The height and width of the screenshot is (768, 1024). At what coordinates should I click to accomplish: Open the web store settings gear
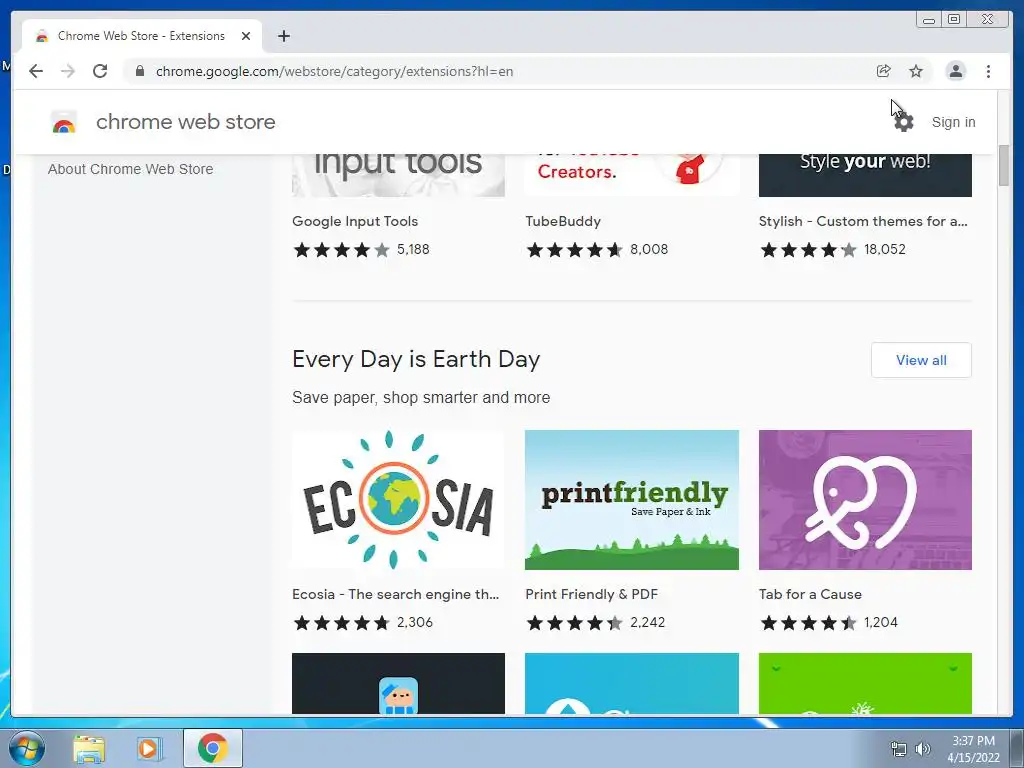(904, 122)
